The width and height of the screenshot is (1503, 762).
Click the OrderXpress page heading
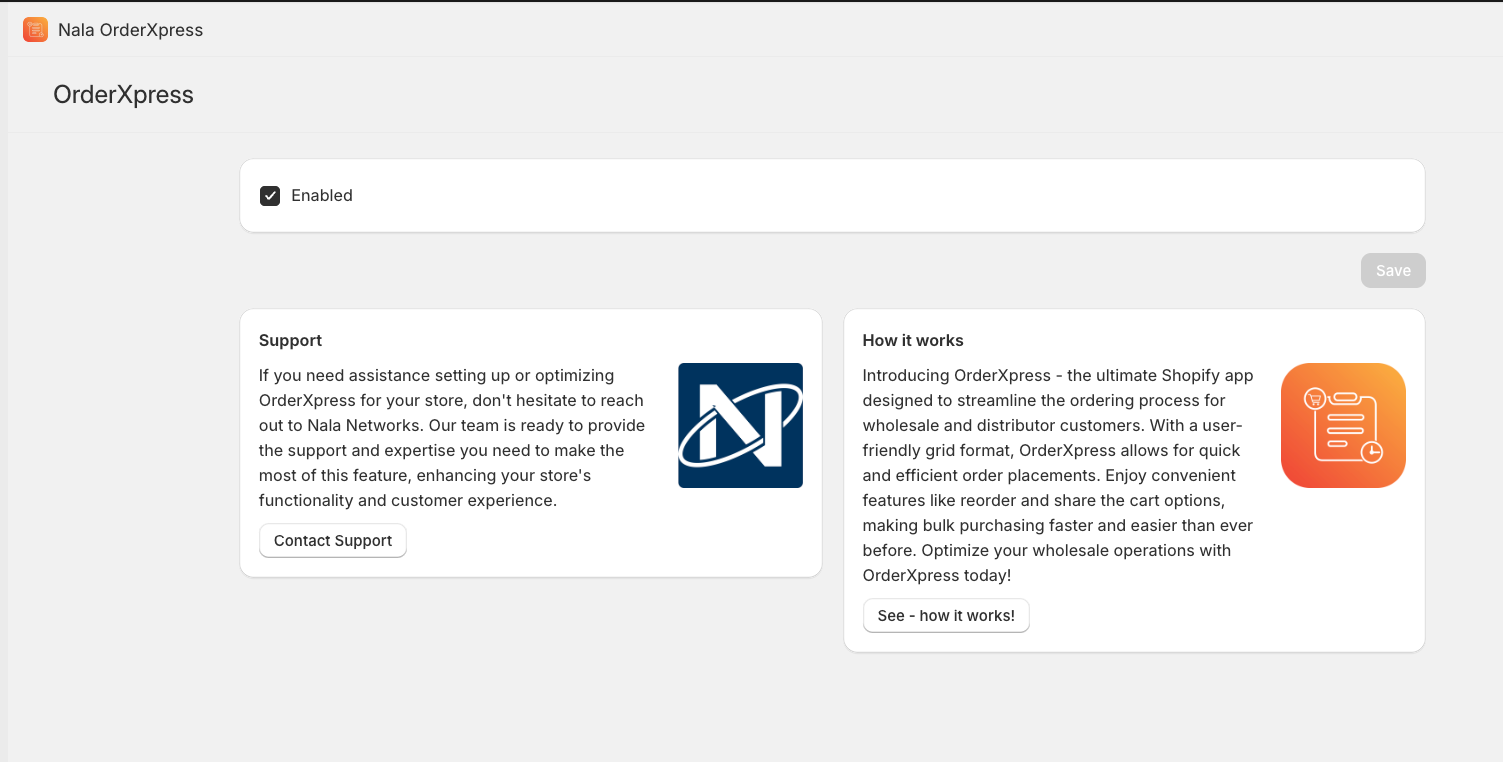point(123,95)
